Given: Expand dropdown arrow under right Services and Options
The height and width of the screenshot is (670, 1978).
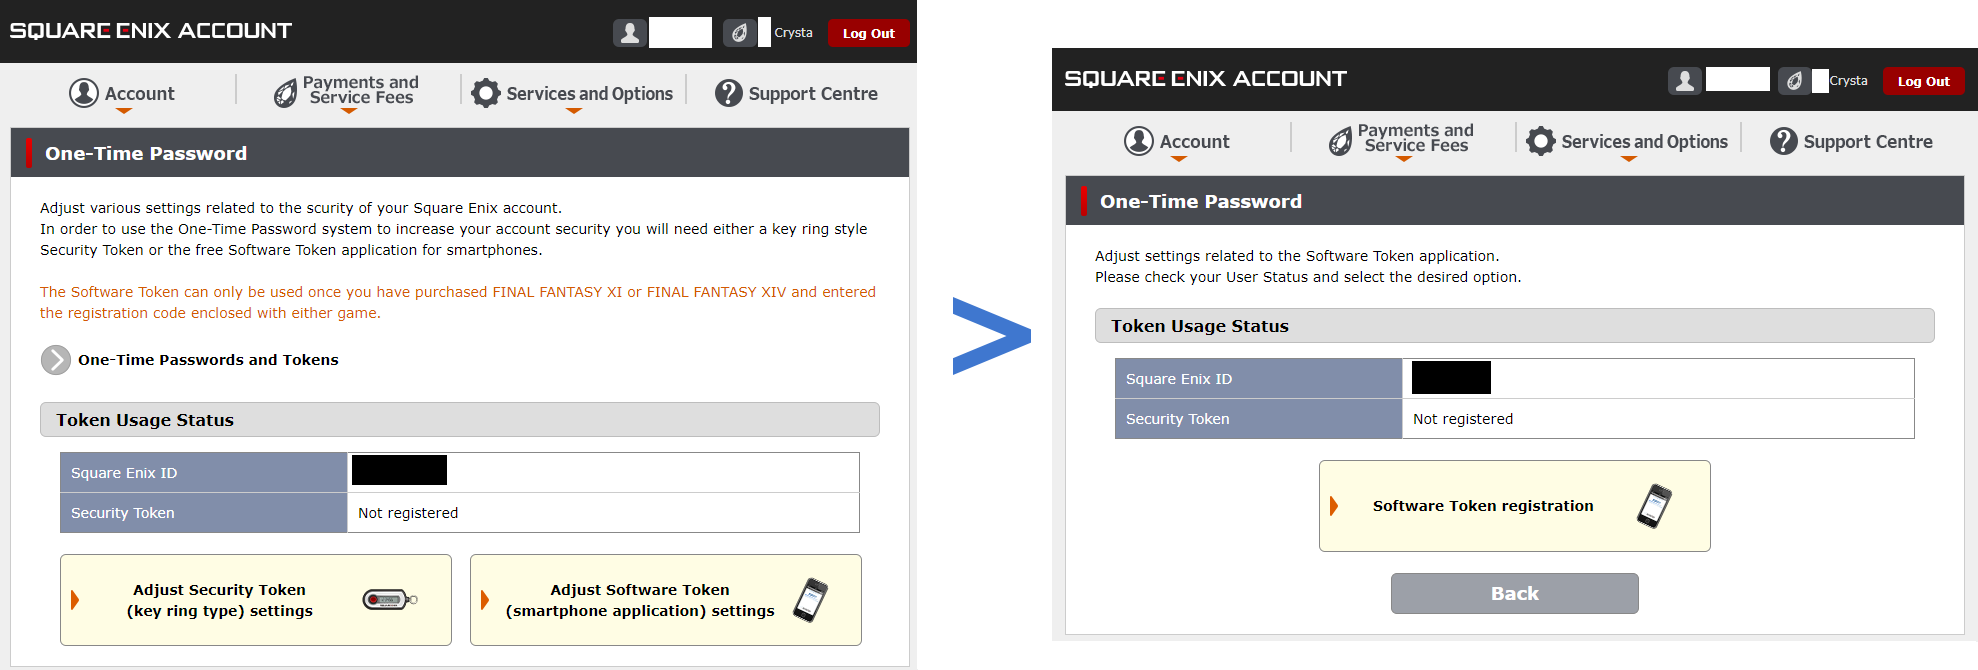Looking at the screenshot, I should [x=1629, y=159].
